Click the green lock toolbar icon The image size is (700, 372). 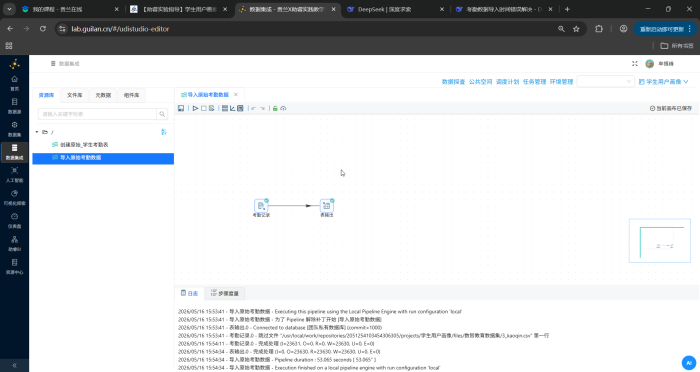275,108
